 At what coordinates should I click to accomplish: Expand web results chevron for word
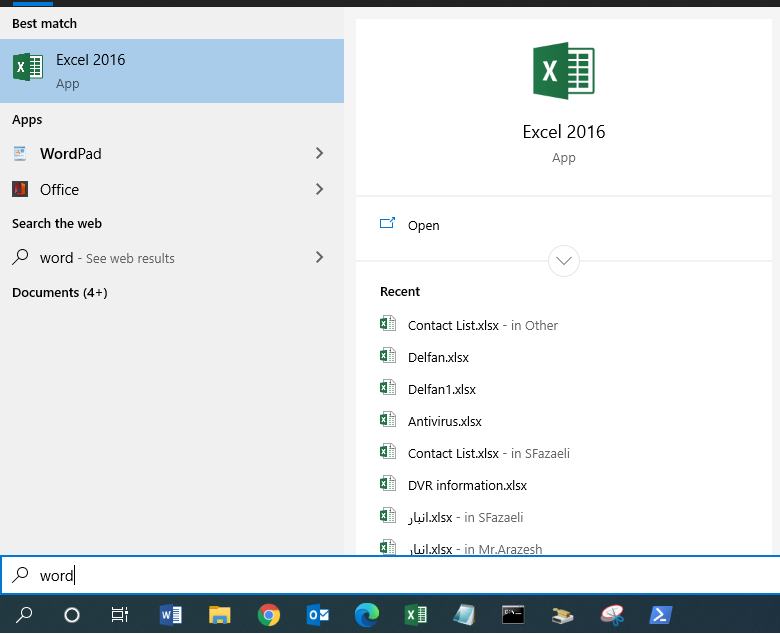pyautogui.click(x=319, y=257)
